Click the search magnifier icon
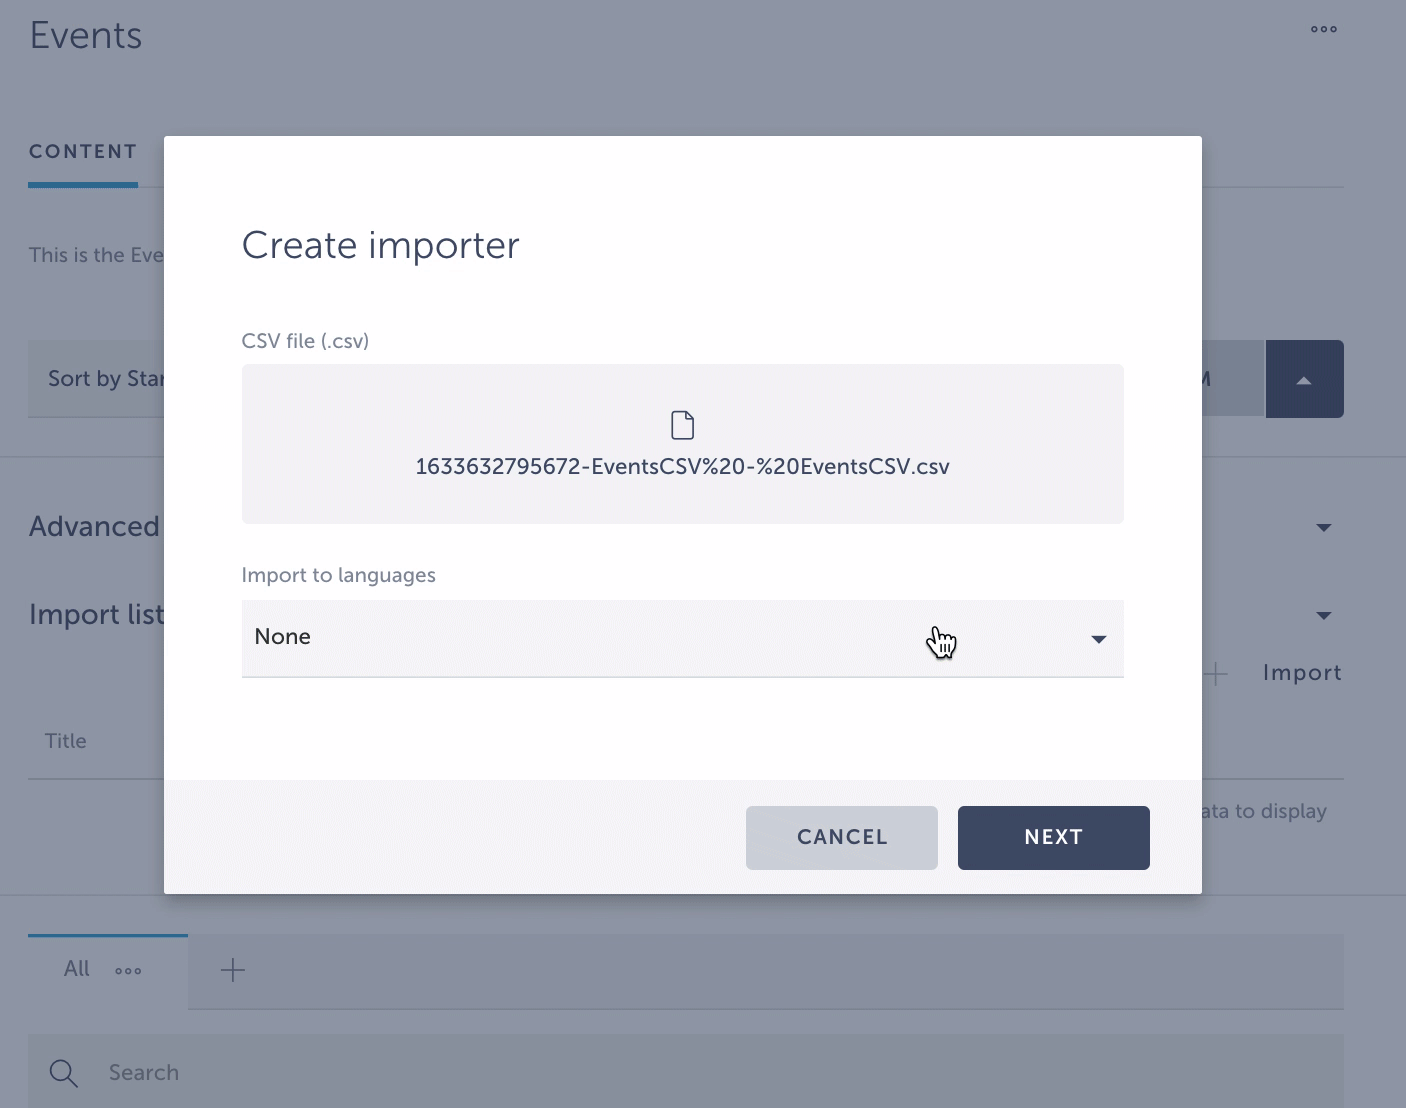1406x1108 pixels. (x=64, y=1073)
